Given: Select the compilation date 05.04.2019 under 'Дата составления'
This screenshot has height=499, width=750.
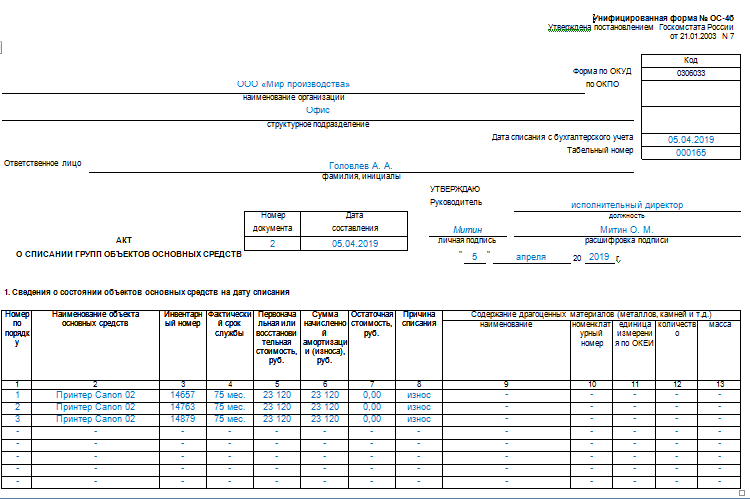Looking at the screenshot, I should (x=355, y=244).
